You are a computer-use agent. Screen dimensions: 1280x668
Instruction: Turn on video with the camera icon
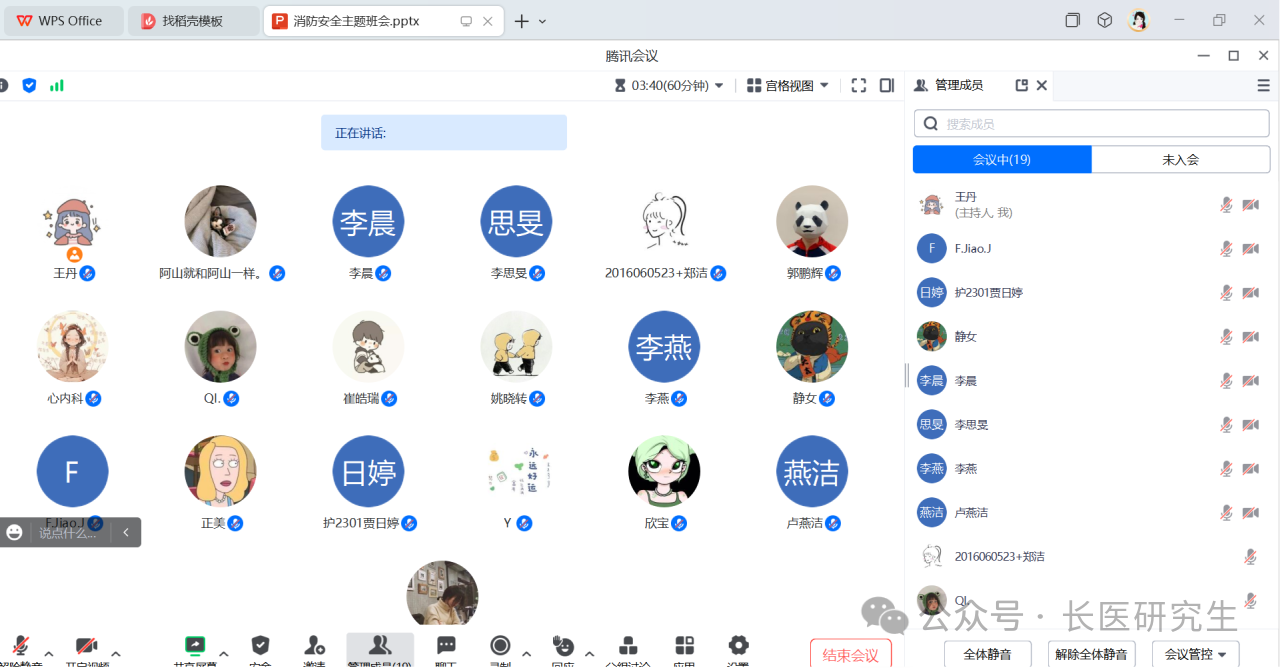click(87, 646)
